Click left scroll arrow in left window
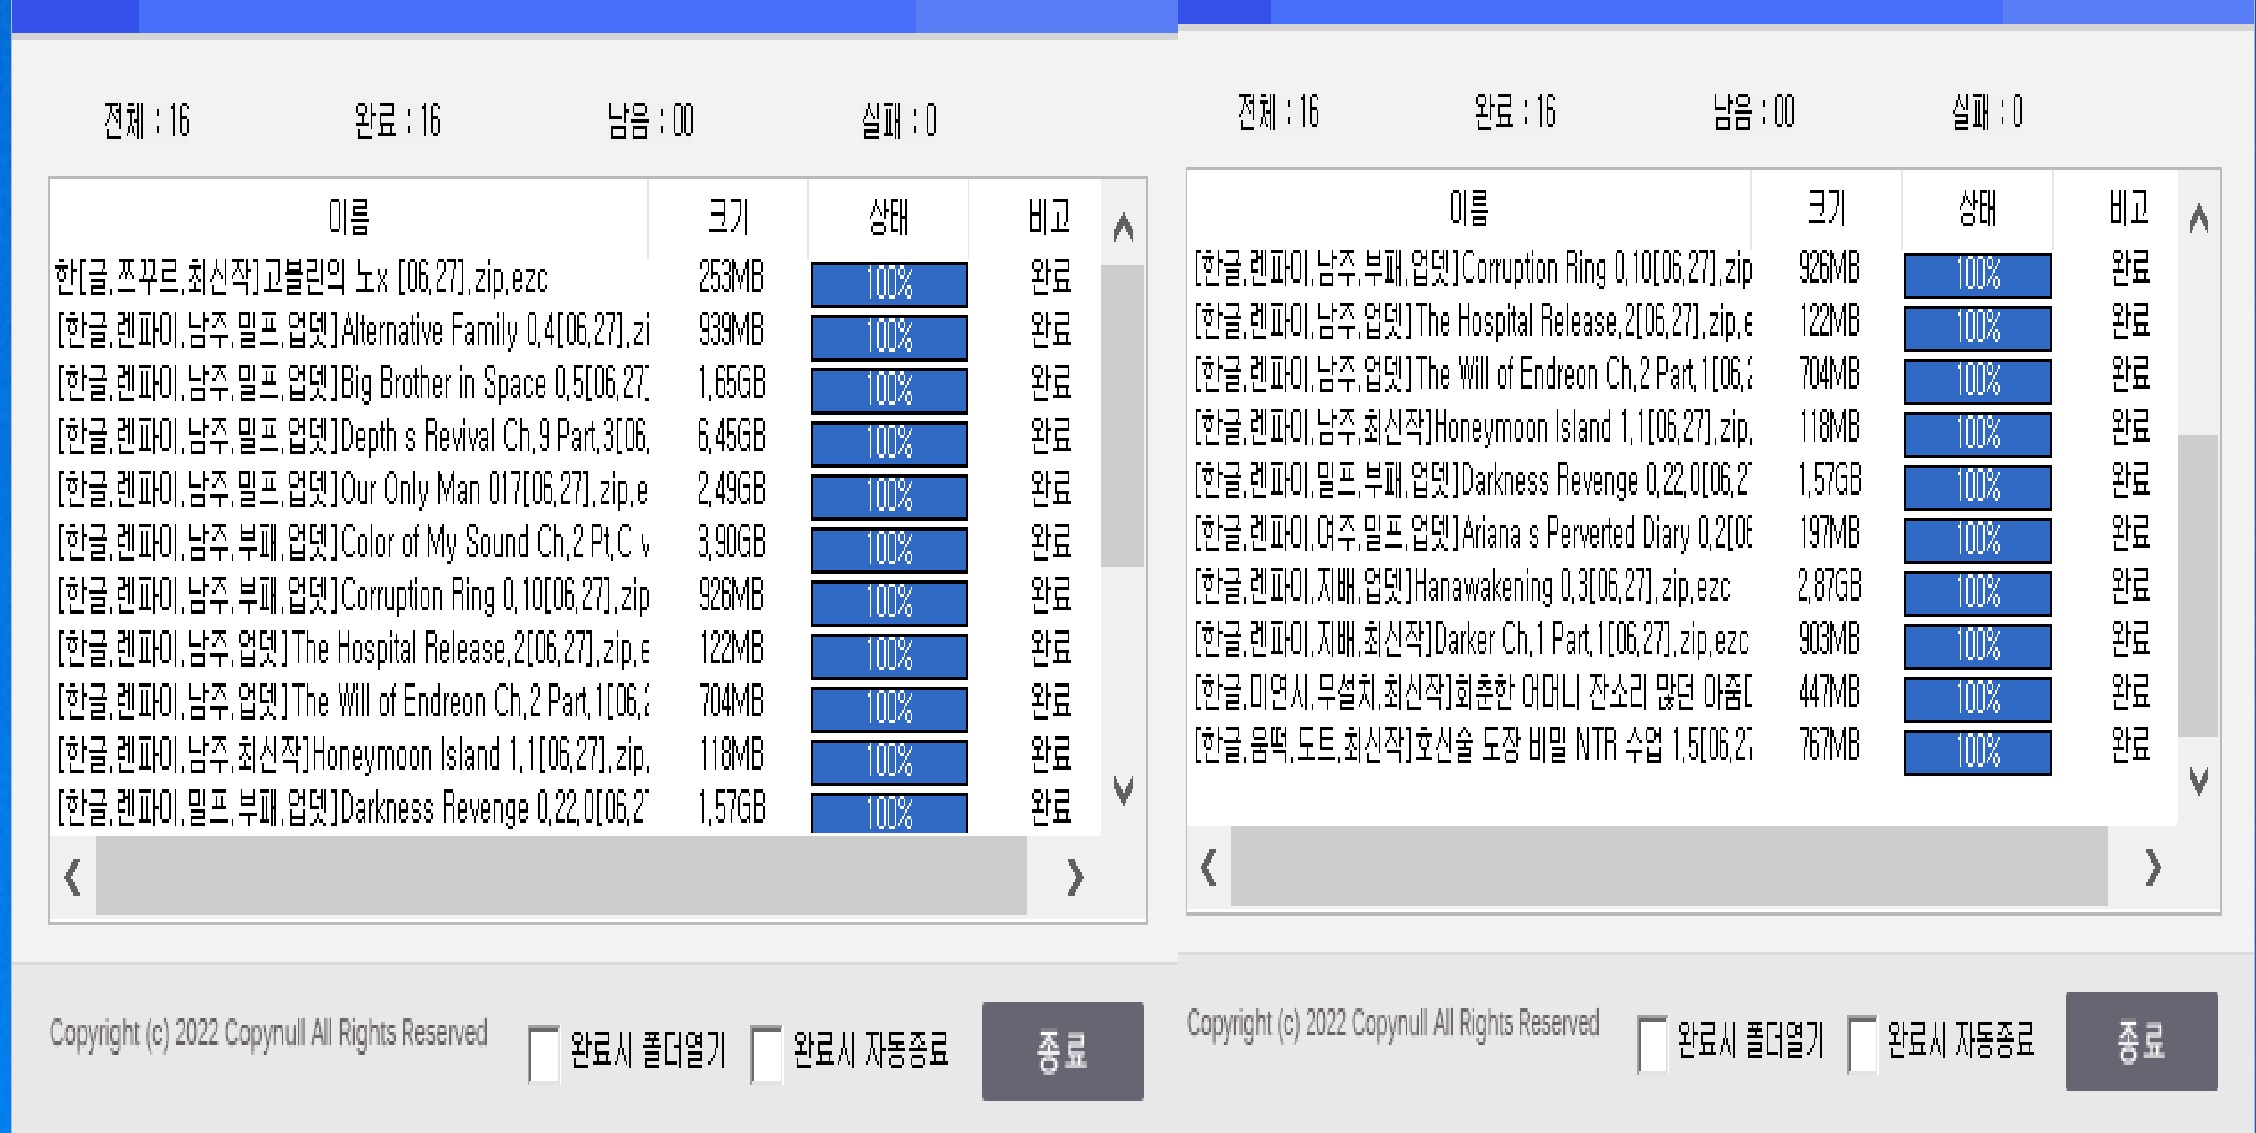This screenshot has width=2256, height=1133. tap(72, 878)
